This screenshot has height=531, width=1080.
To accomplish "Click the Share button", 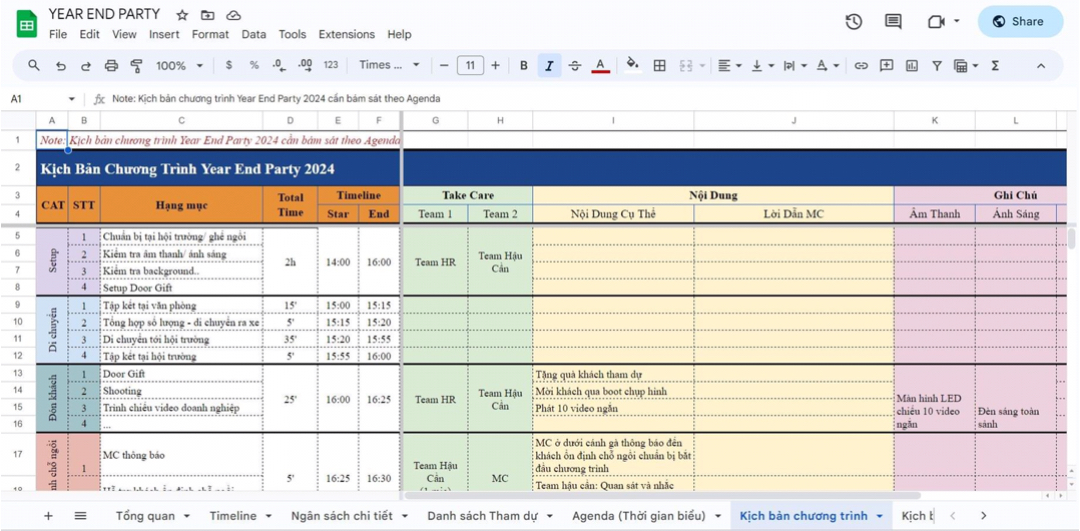I will (1020, 21).
